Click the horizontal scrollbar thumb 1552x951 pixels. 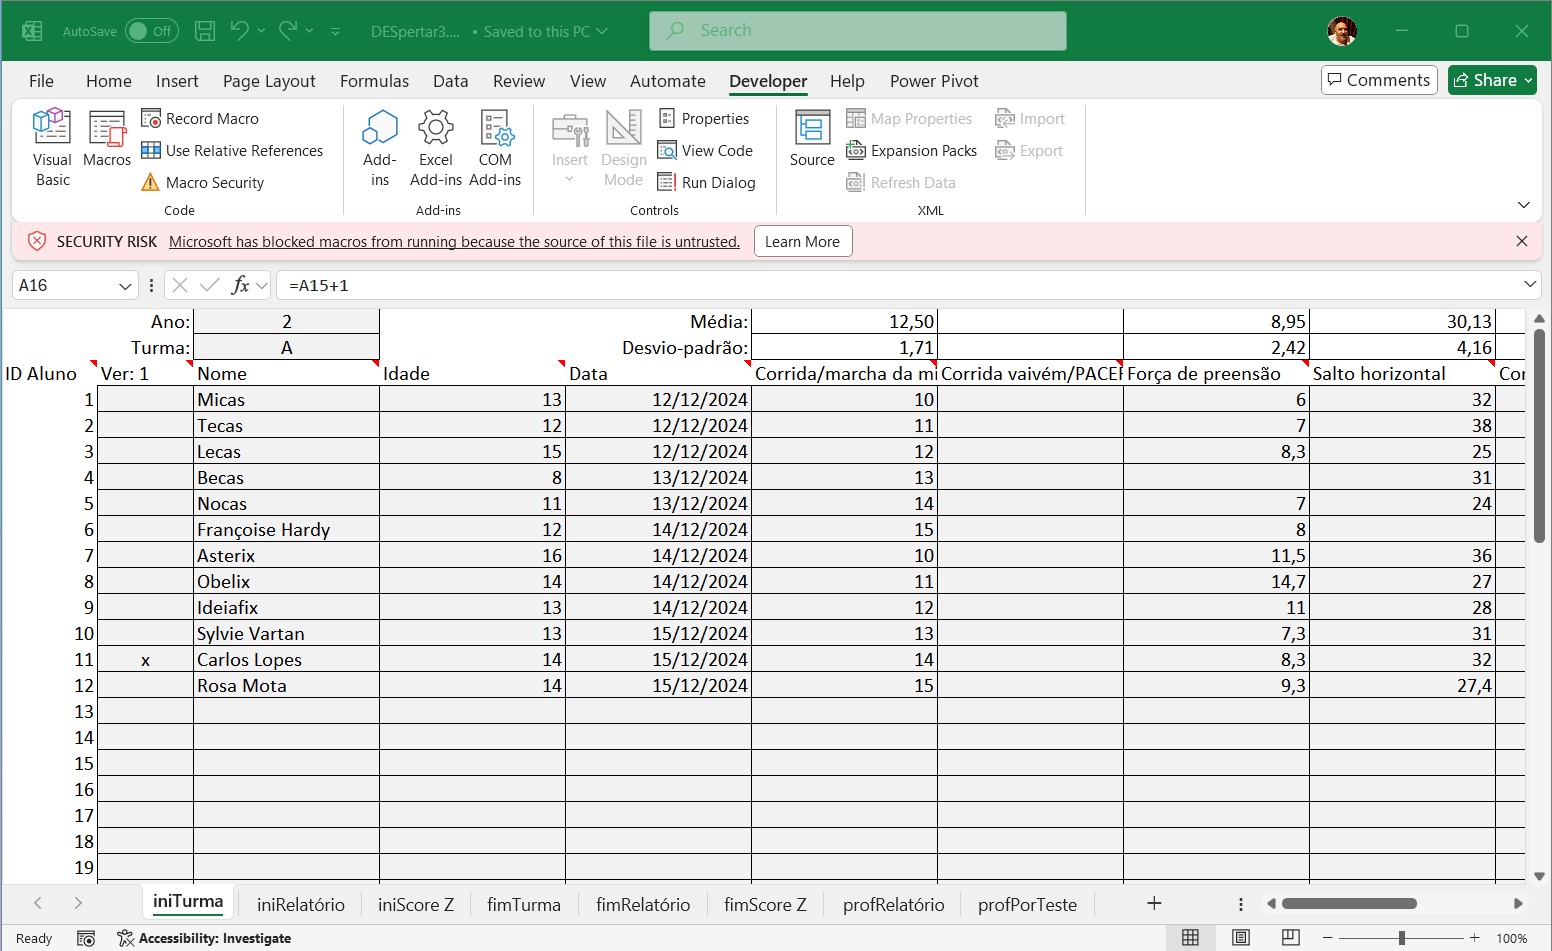(1349, 903)
